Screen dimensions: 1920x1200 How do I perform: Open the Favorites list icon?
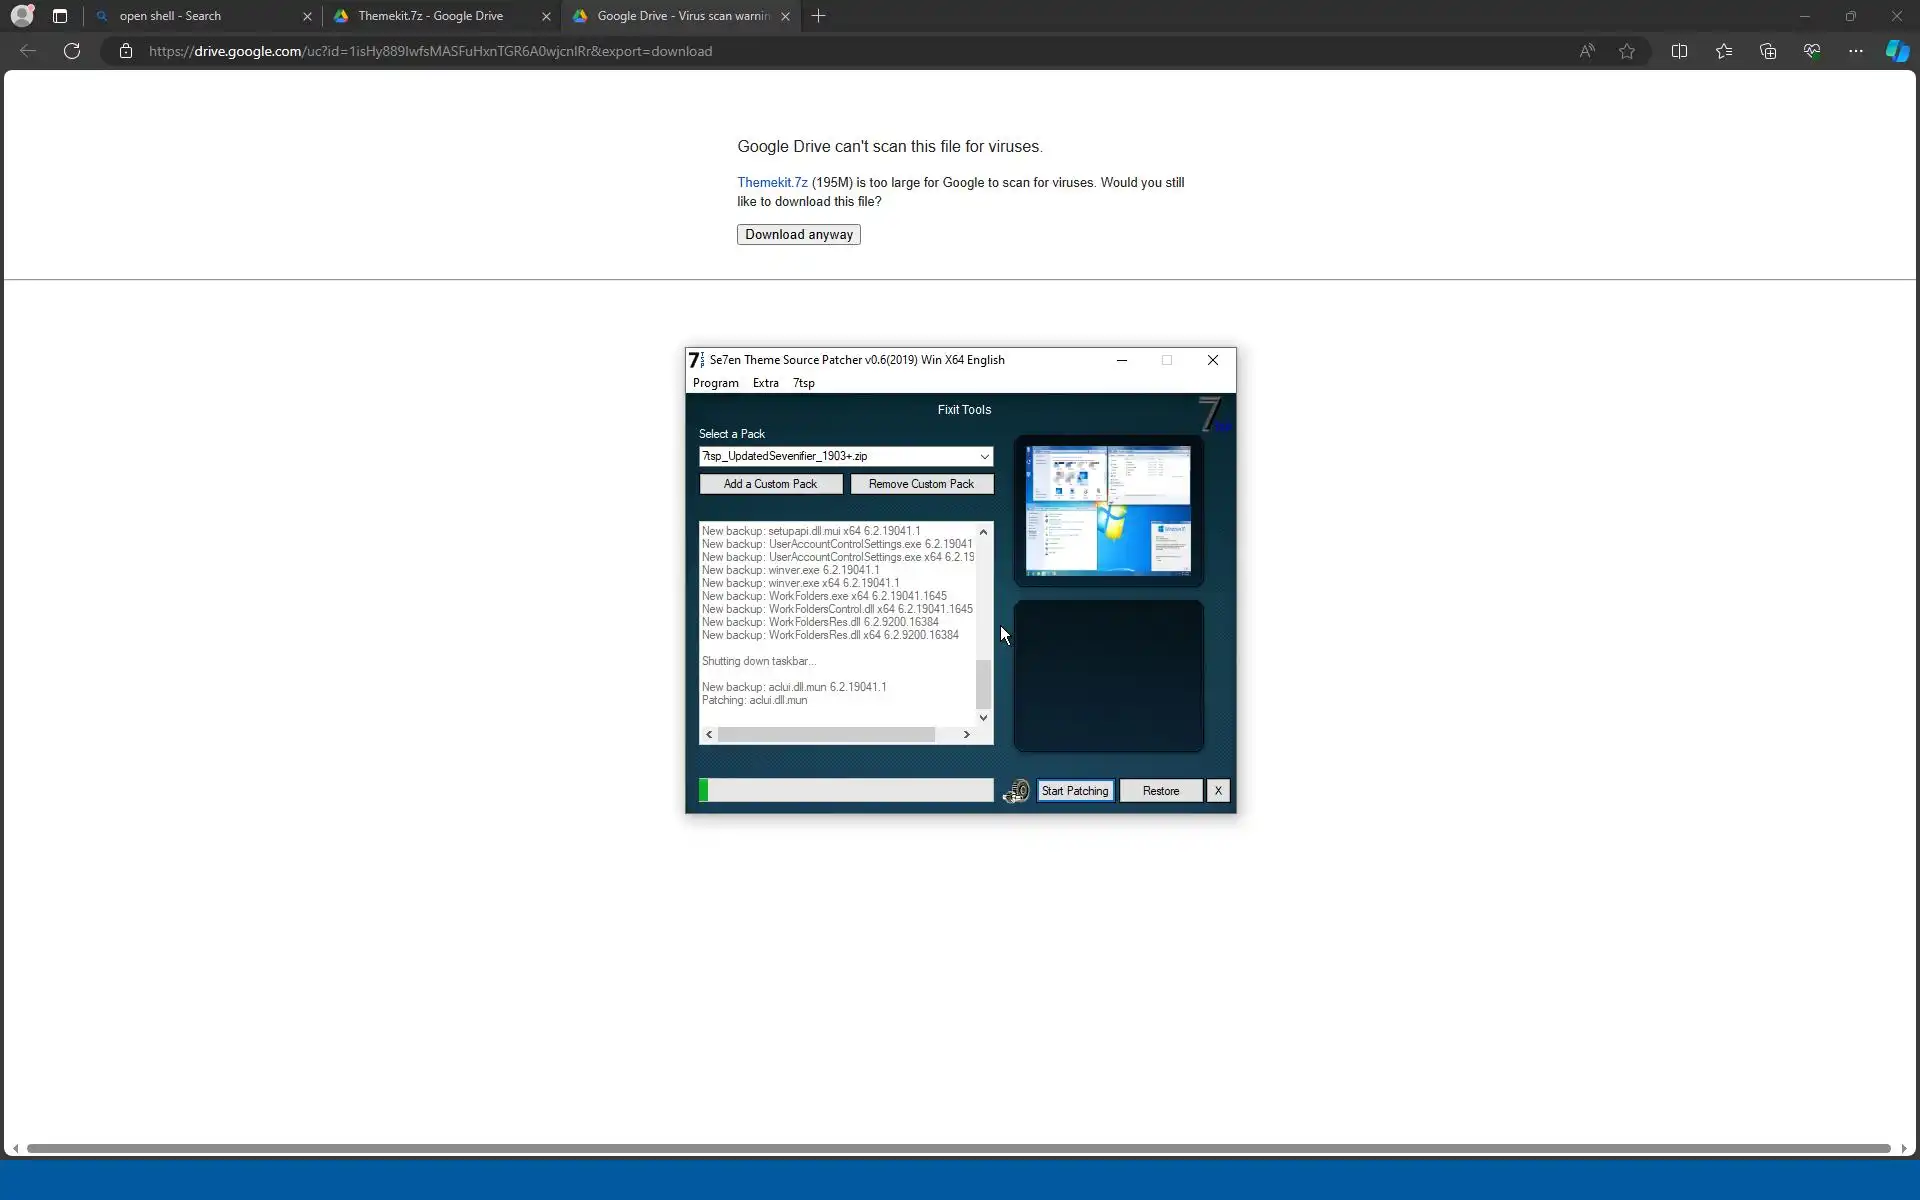point(1723,51)
